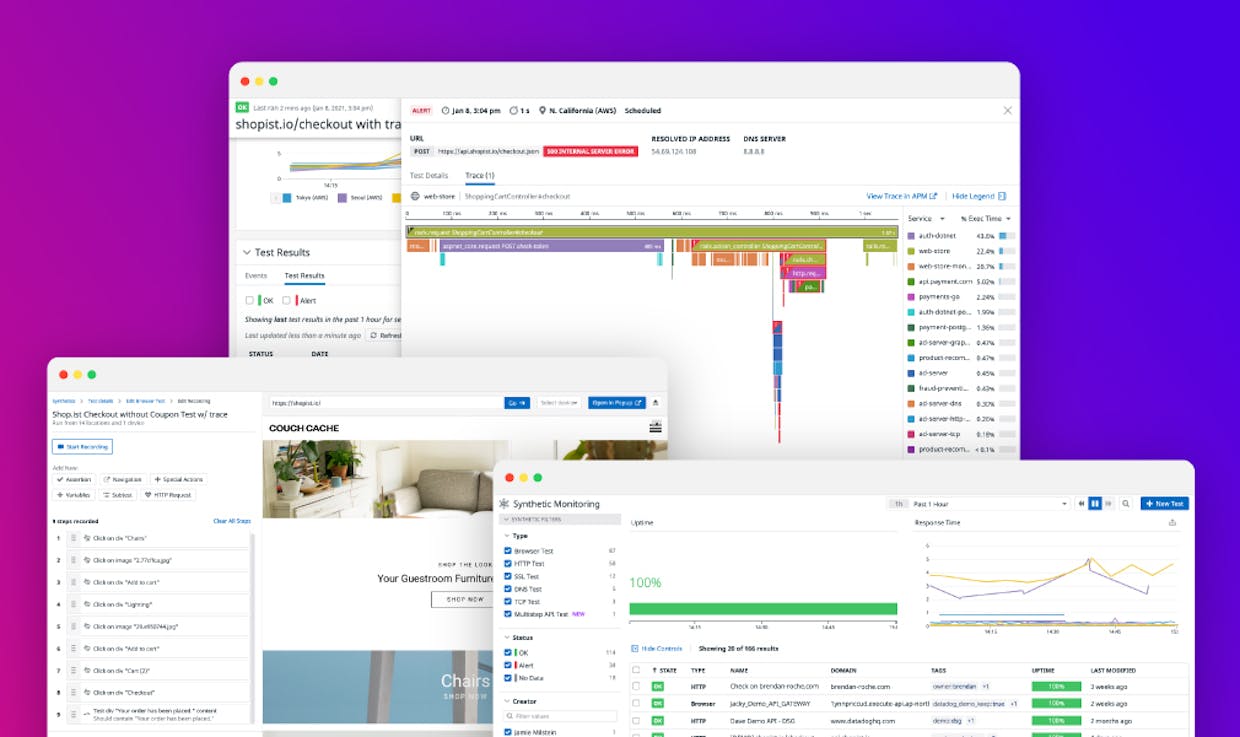Open the Service column dropdown in legend

click(x=925, y=218)
